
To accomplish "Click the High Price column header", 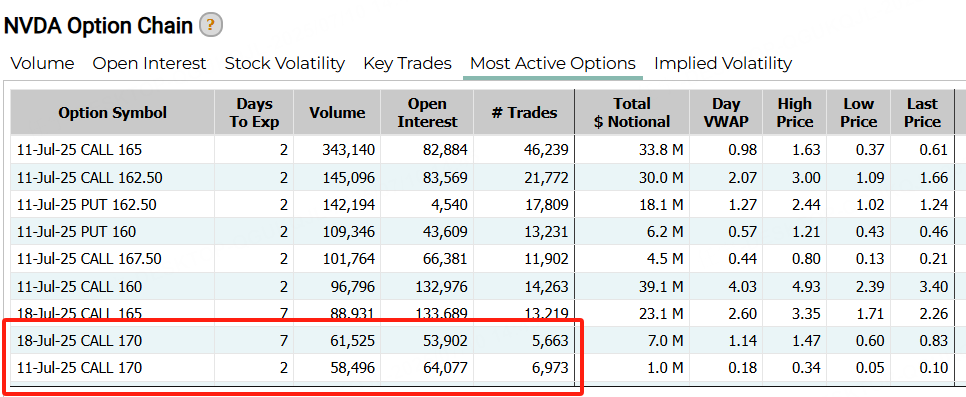I will click(795, 113).
